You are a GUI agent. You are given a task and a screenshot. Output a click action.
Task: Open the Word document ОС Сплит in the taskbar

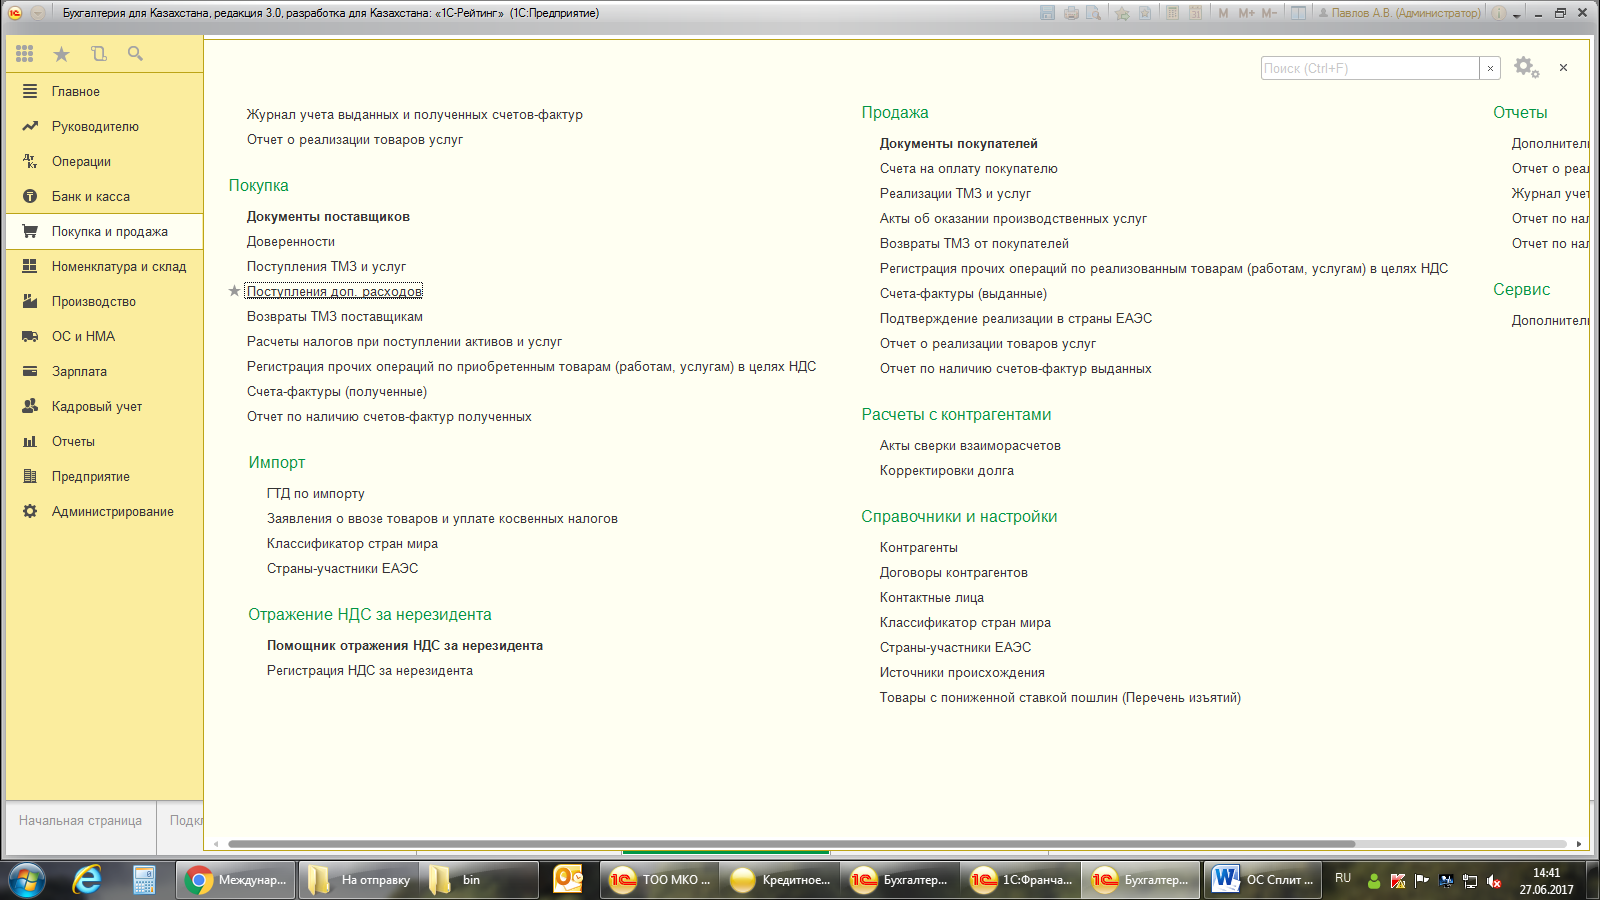[x=1263, y=880]
